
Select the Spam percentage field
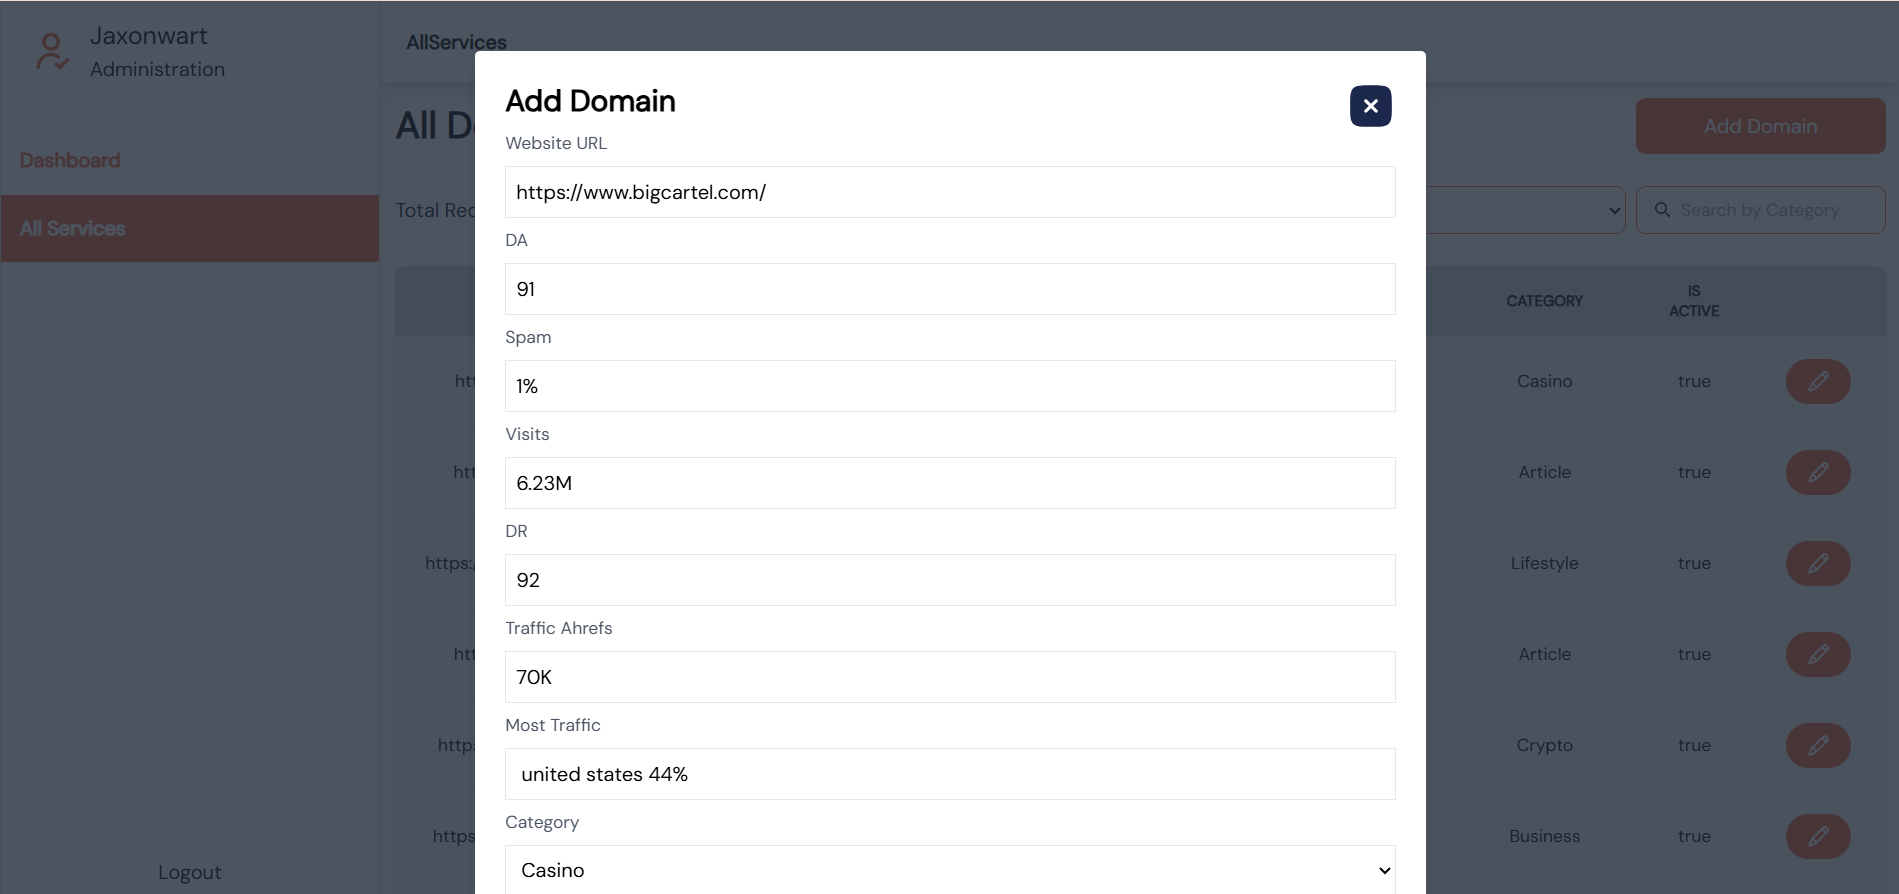[x=949, y=386]
